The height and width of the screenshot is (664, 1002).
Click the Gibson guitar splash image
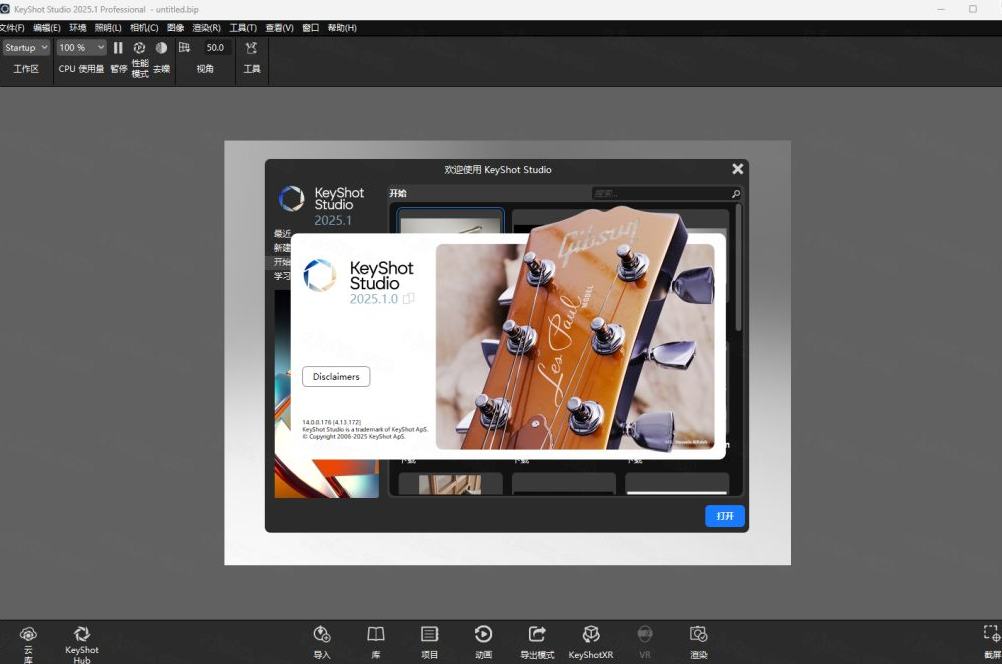(x=575, y=346)
